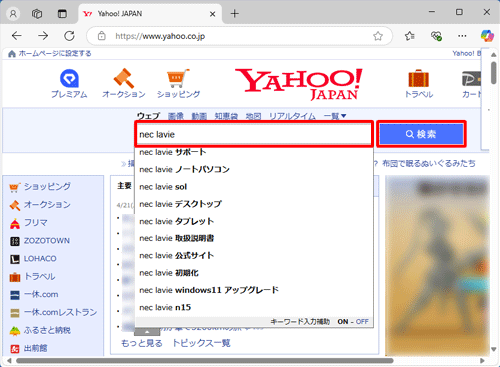This screenshot has height=367, width=500.
Task: Select the 知恵袋 search tab
Action: 226,116
